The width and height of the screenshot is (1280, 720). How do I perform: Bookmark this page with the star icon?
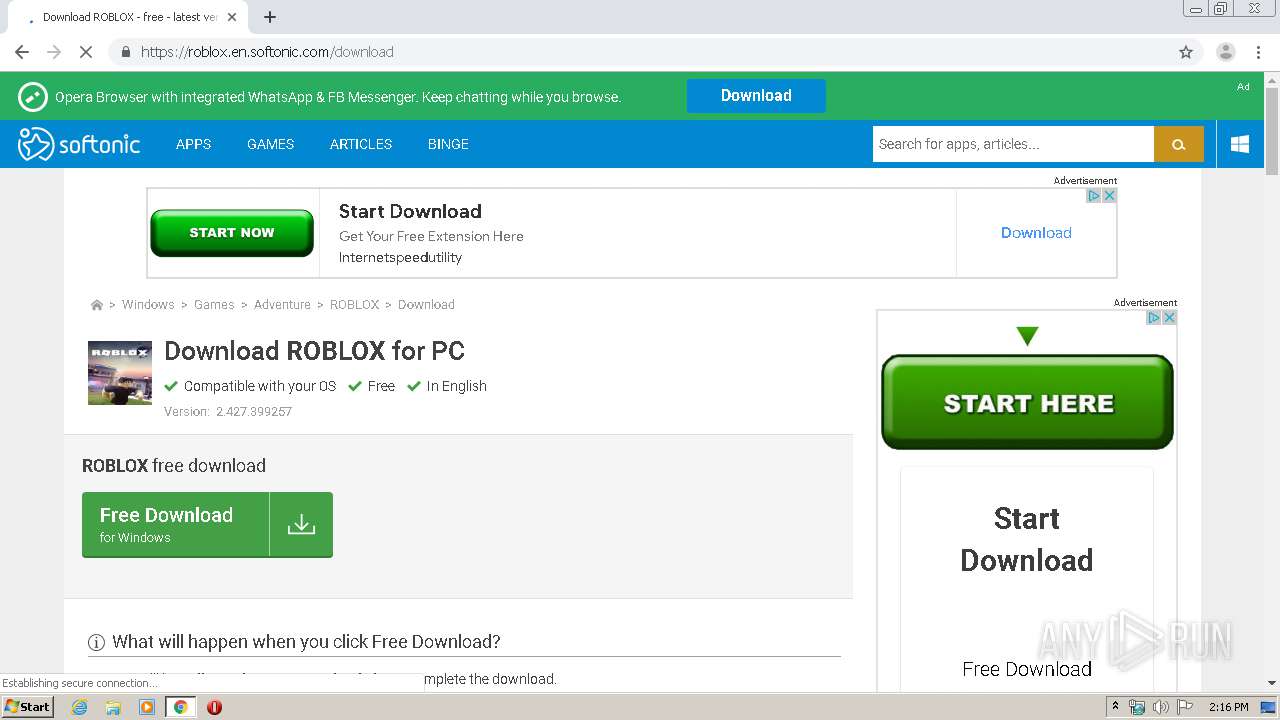click(1186, 52)
